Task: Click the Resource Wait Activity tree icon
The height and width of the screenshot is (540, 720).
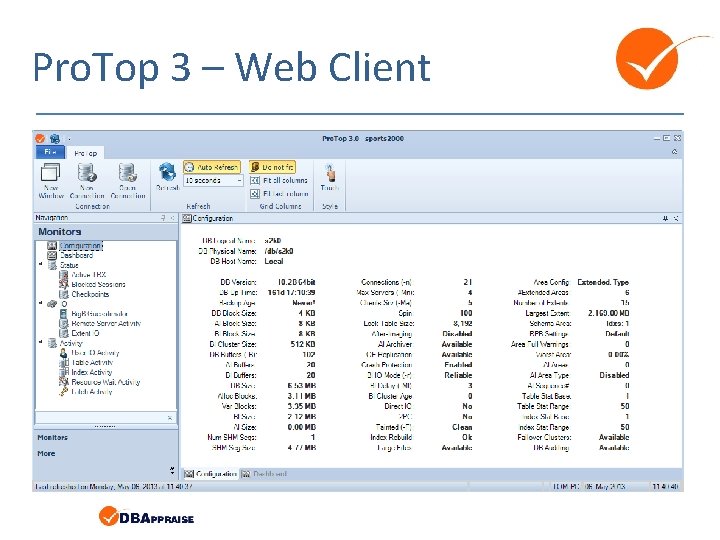Action: (x=64, y=382)
